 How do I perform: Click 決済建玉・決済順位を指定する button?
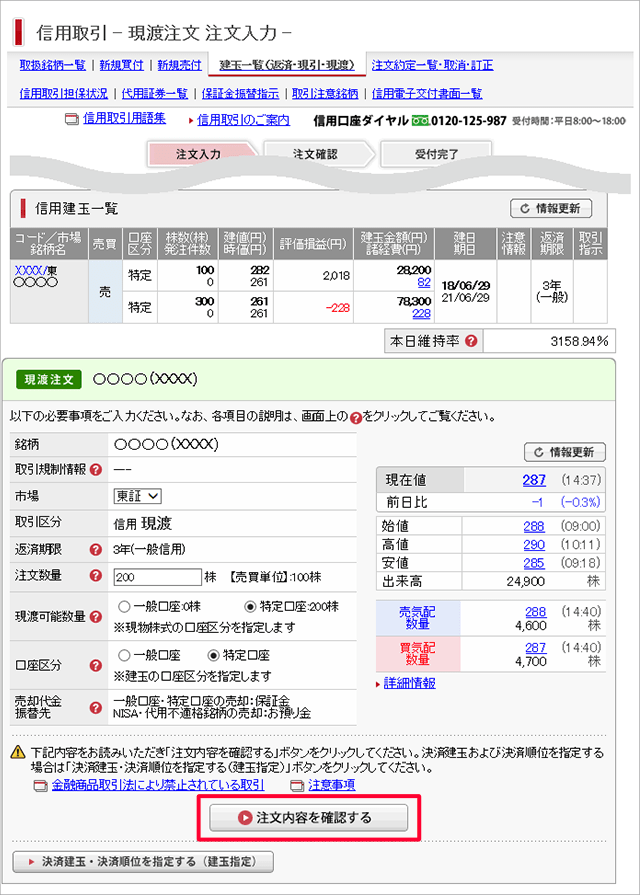pos(142,861)
